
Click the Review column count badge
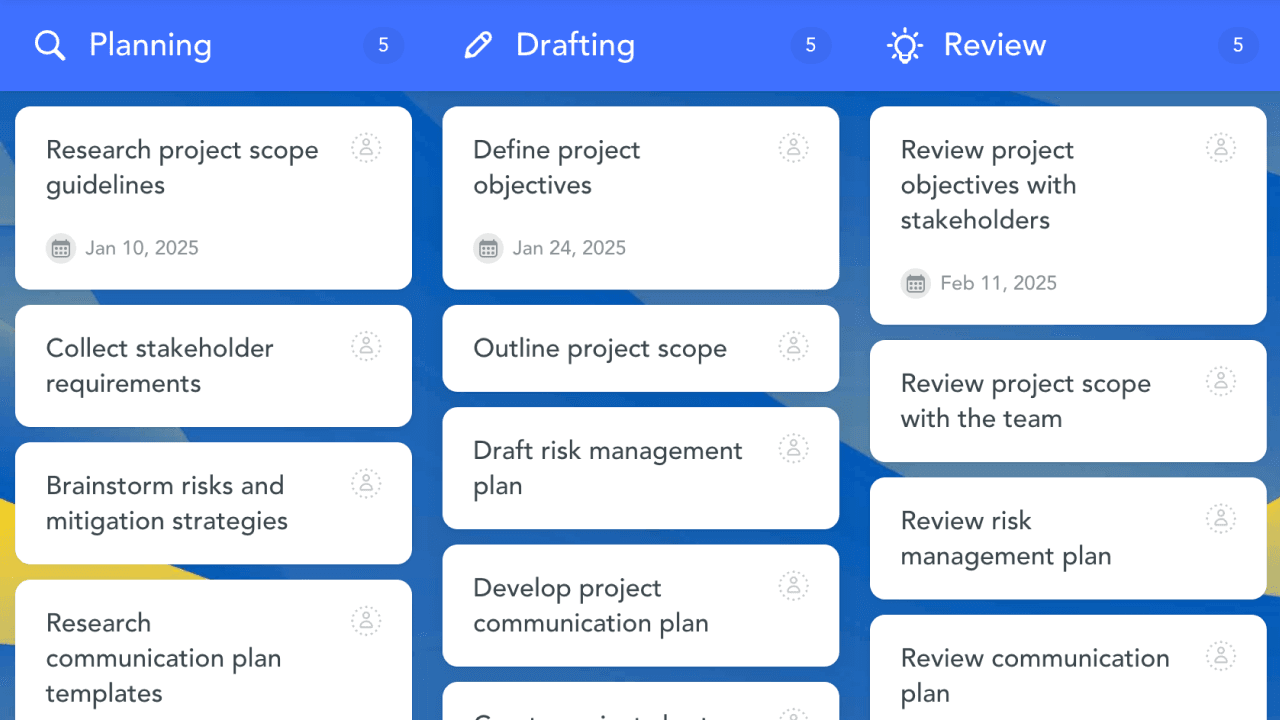point(1237,45)
